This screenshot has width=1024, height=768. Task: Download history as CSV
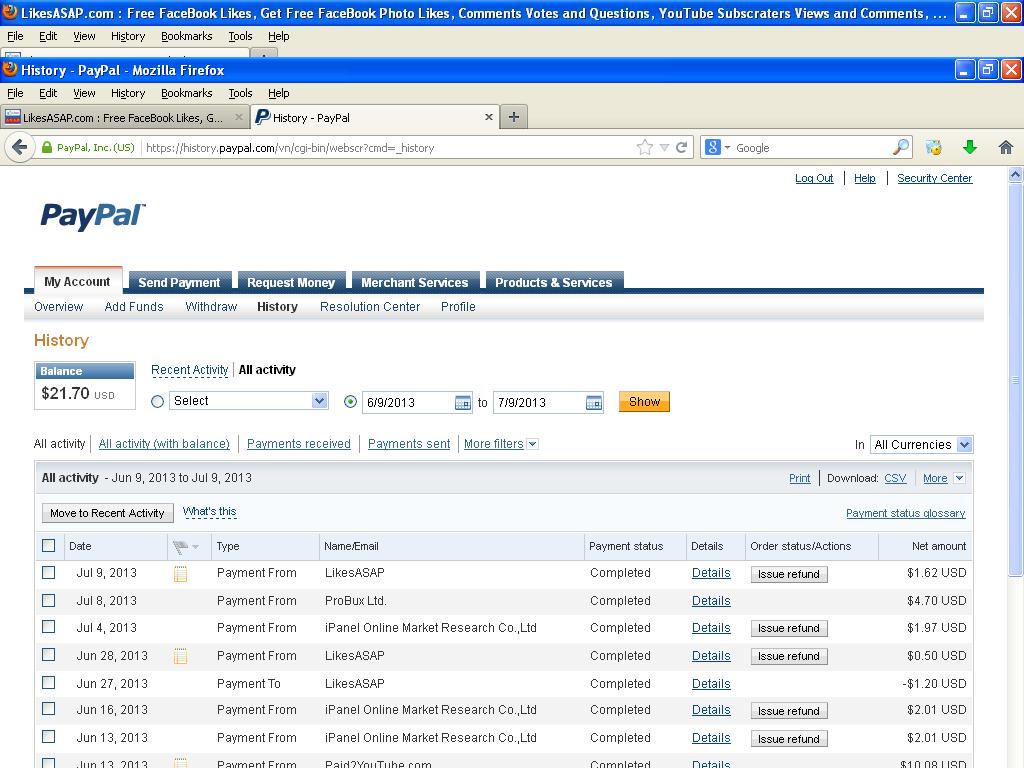895,478
